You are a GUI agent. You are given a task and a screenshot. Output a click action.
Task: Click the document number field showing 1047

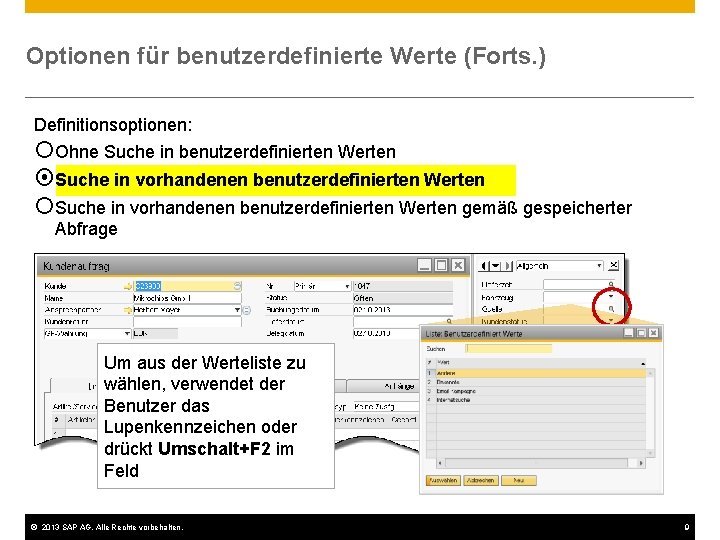click(402, 286)
